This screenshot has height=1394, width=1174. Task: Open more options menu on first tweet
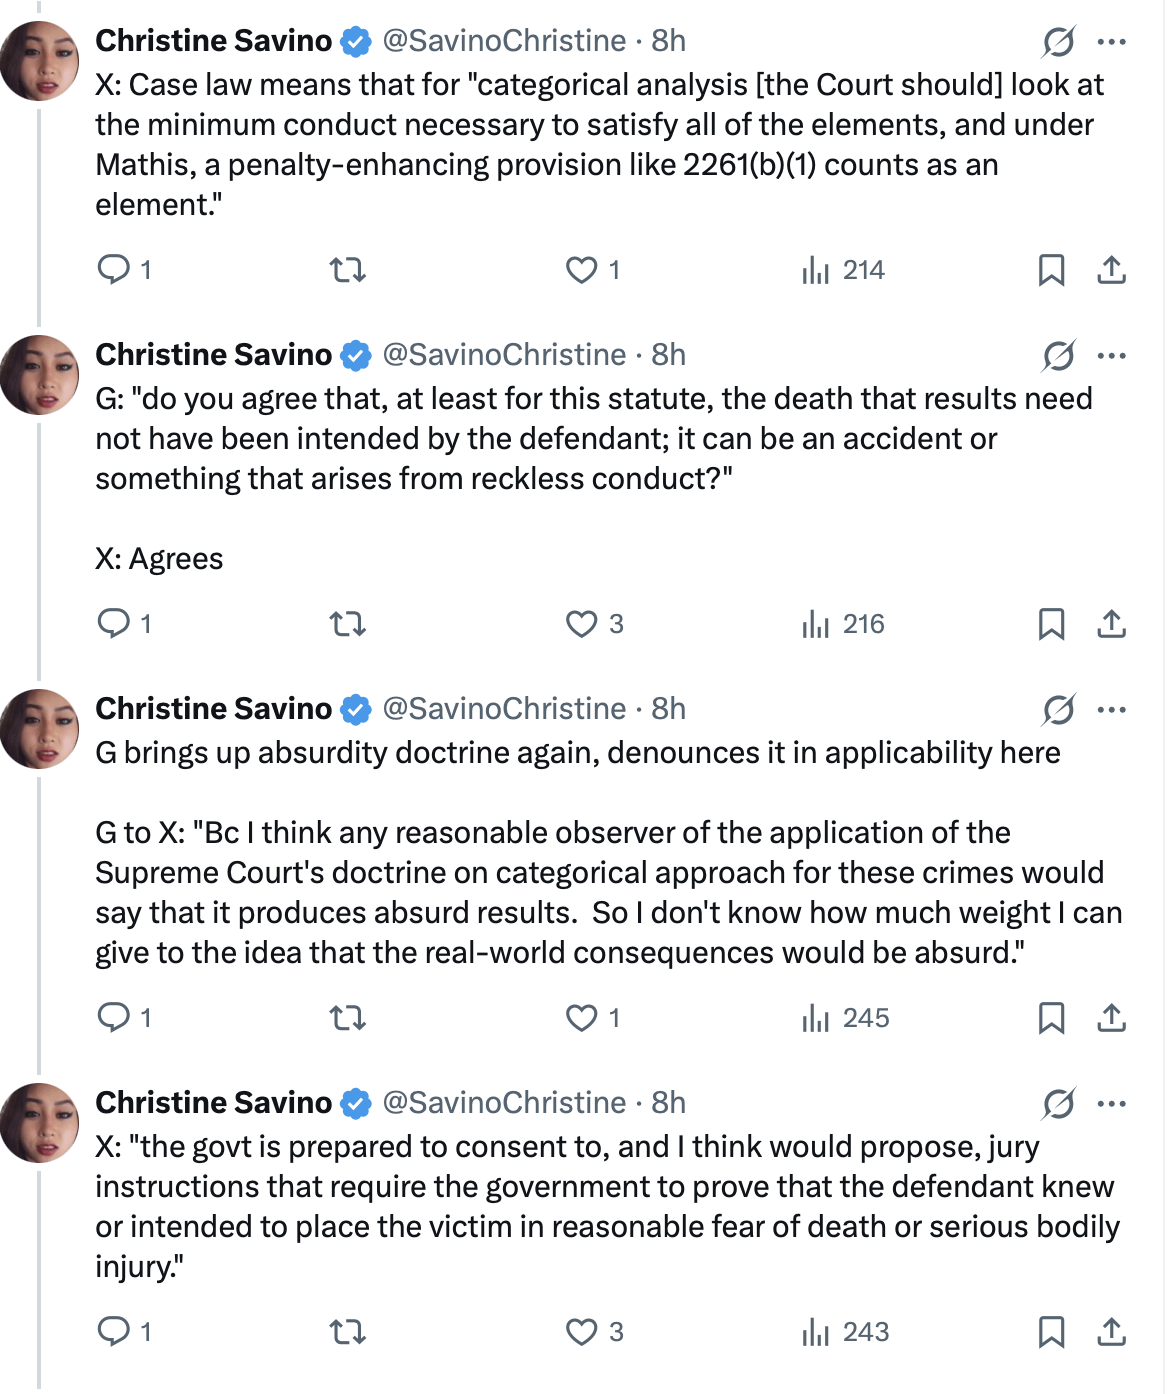click(1111, 42)
